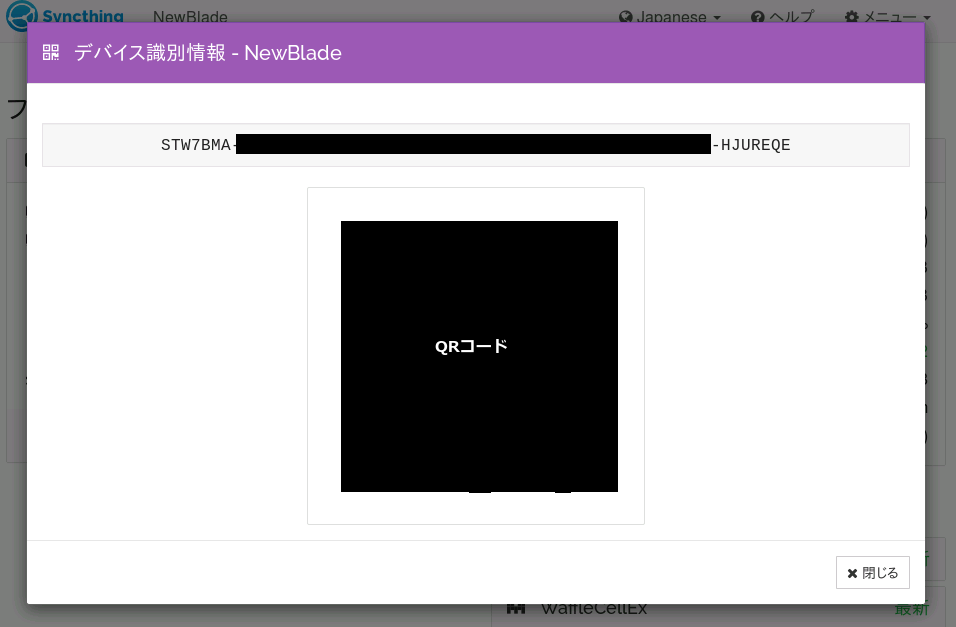This screenshot has width=956, height=627.
Task: Click the green 最新 status link for WaffleCellEx
Action: [911, 608]
